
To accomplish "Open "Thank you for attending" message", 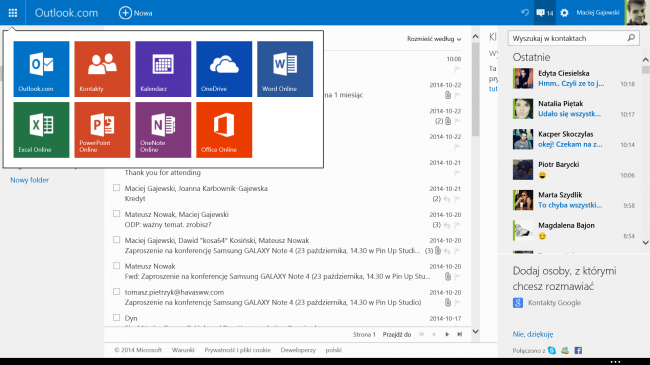I will (x=162, y=173).
